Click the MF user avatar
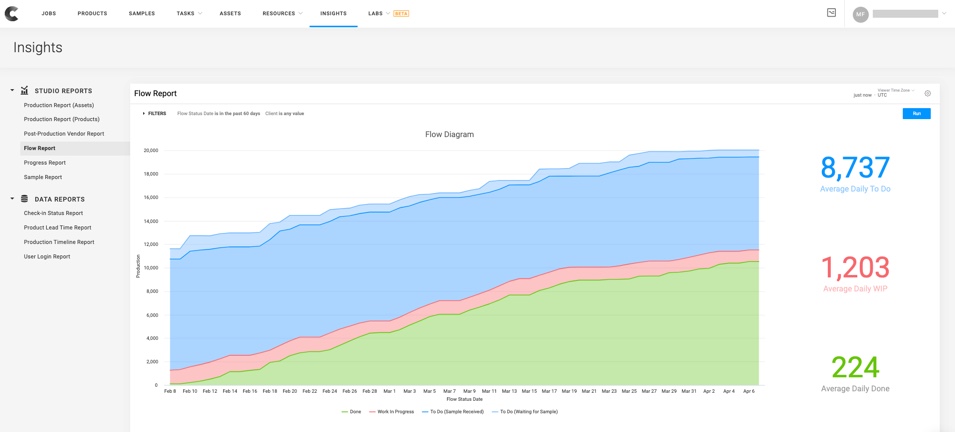 click(x=860, y=14)
